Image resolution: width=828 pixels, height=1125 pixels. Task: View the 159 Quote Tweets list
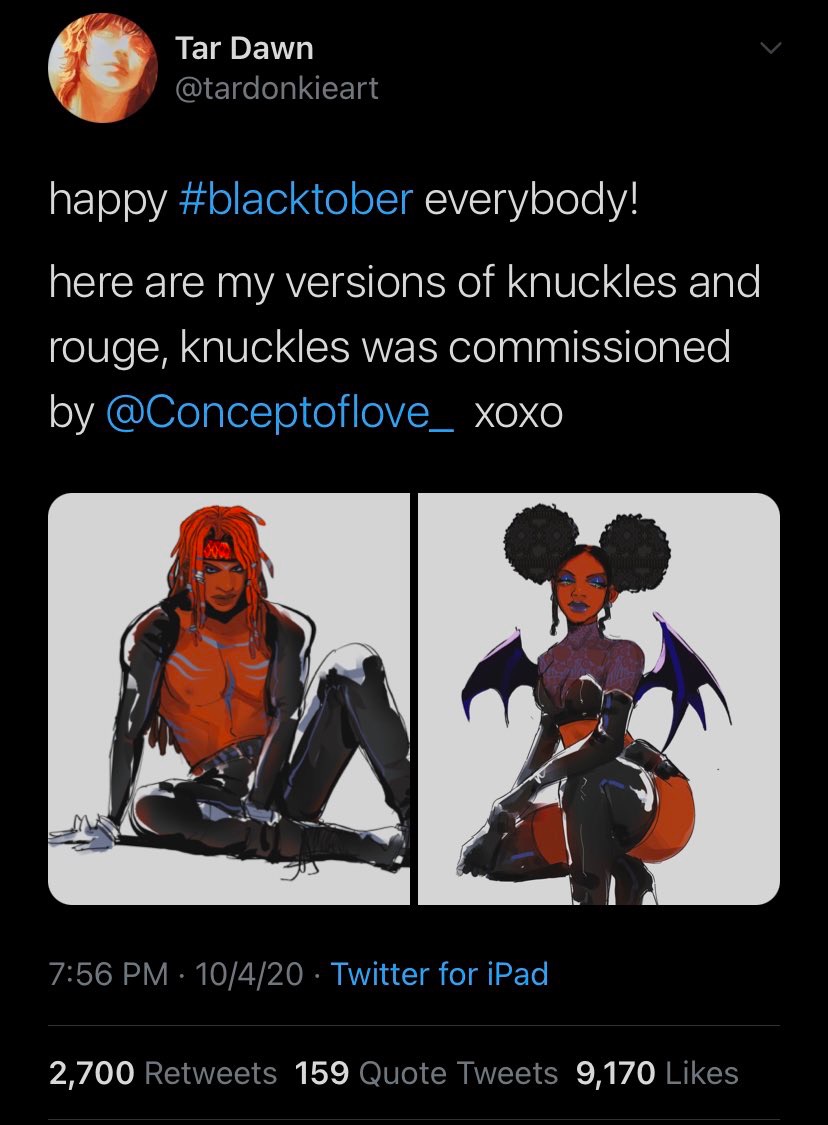pos(426,1073)
